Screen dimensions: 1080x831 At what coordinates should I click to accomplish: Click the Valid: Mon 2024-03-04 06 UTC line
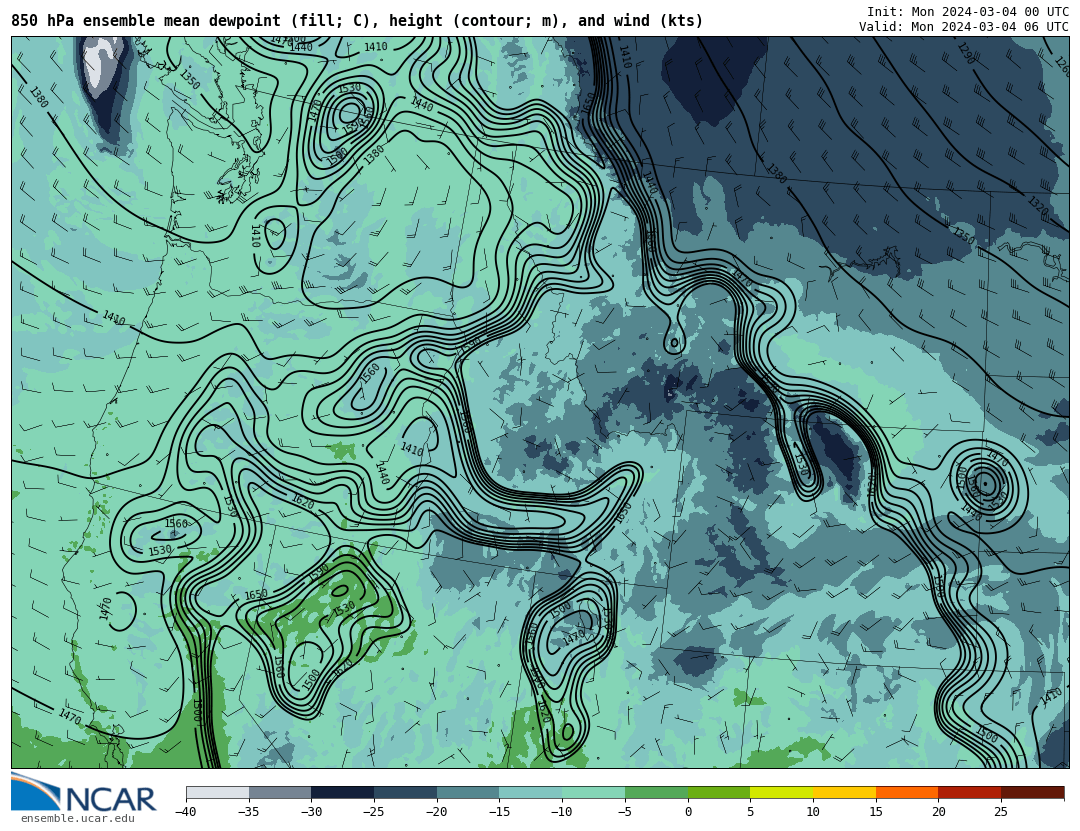coord(964,26)
